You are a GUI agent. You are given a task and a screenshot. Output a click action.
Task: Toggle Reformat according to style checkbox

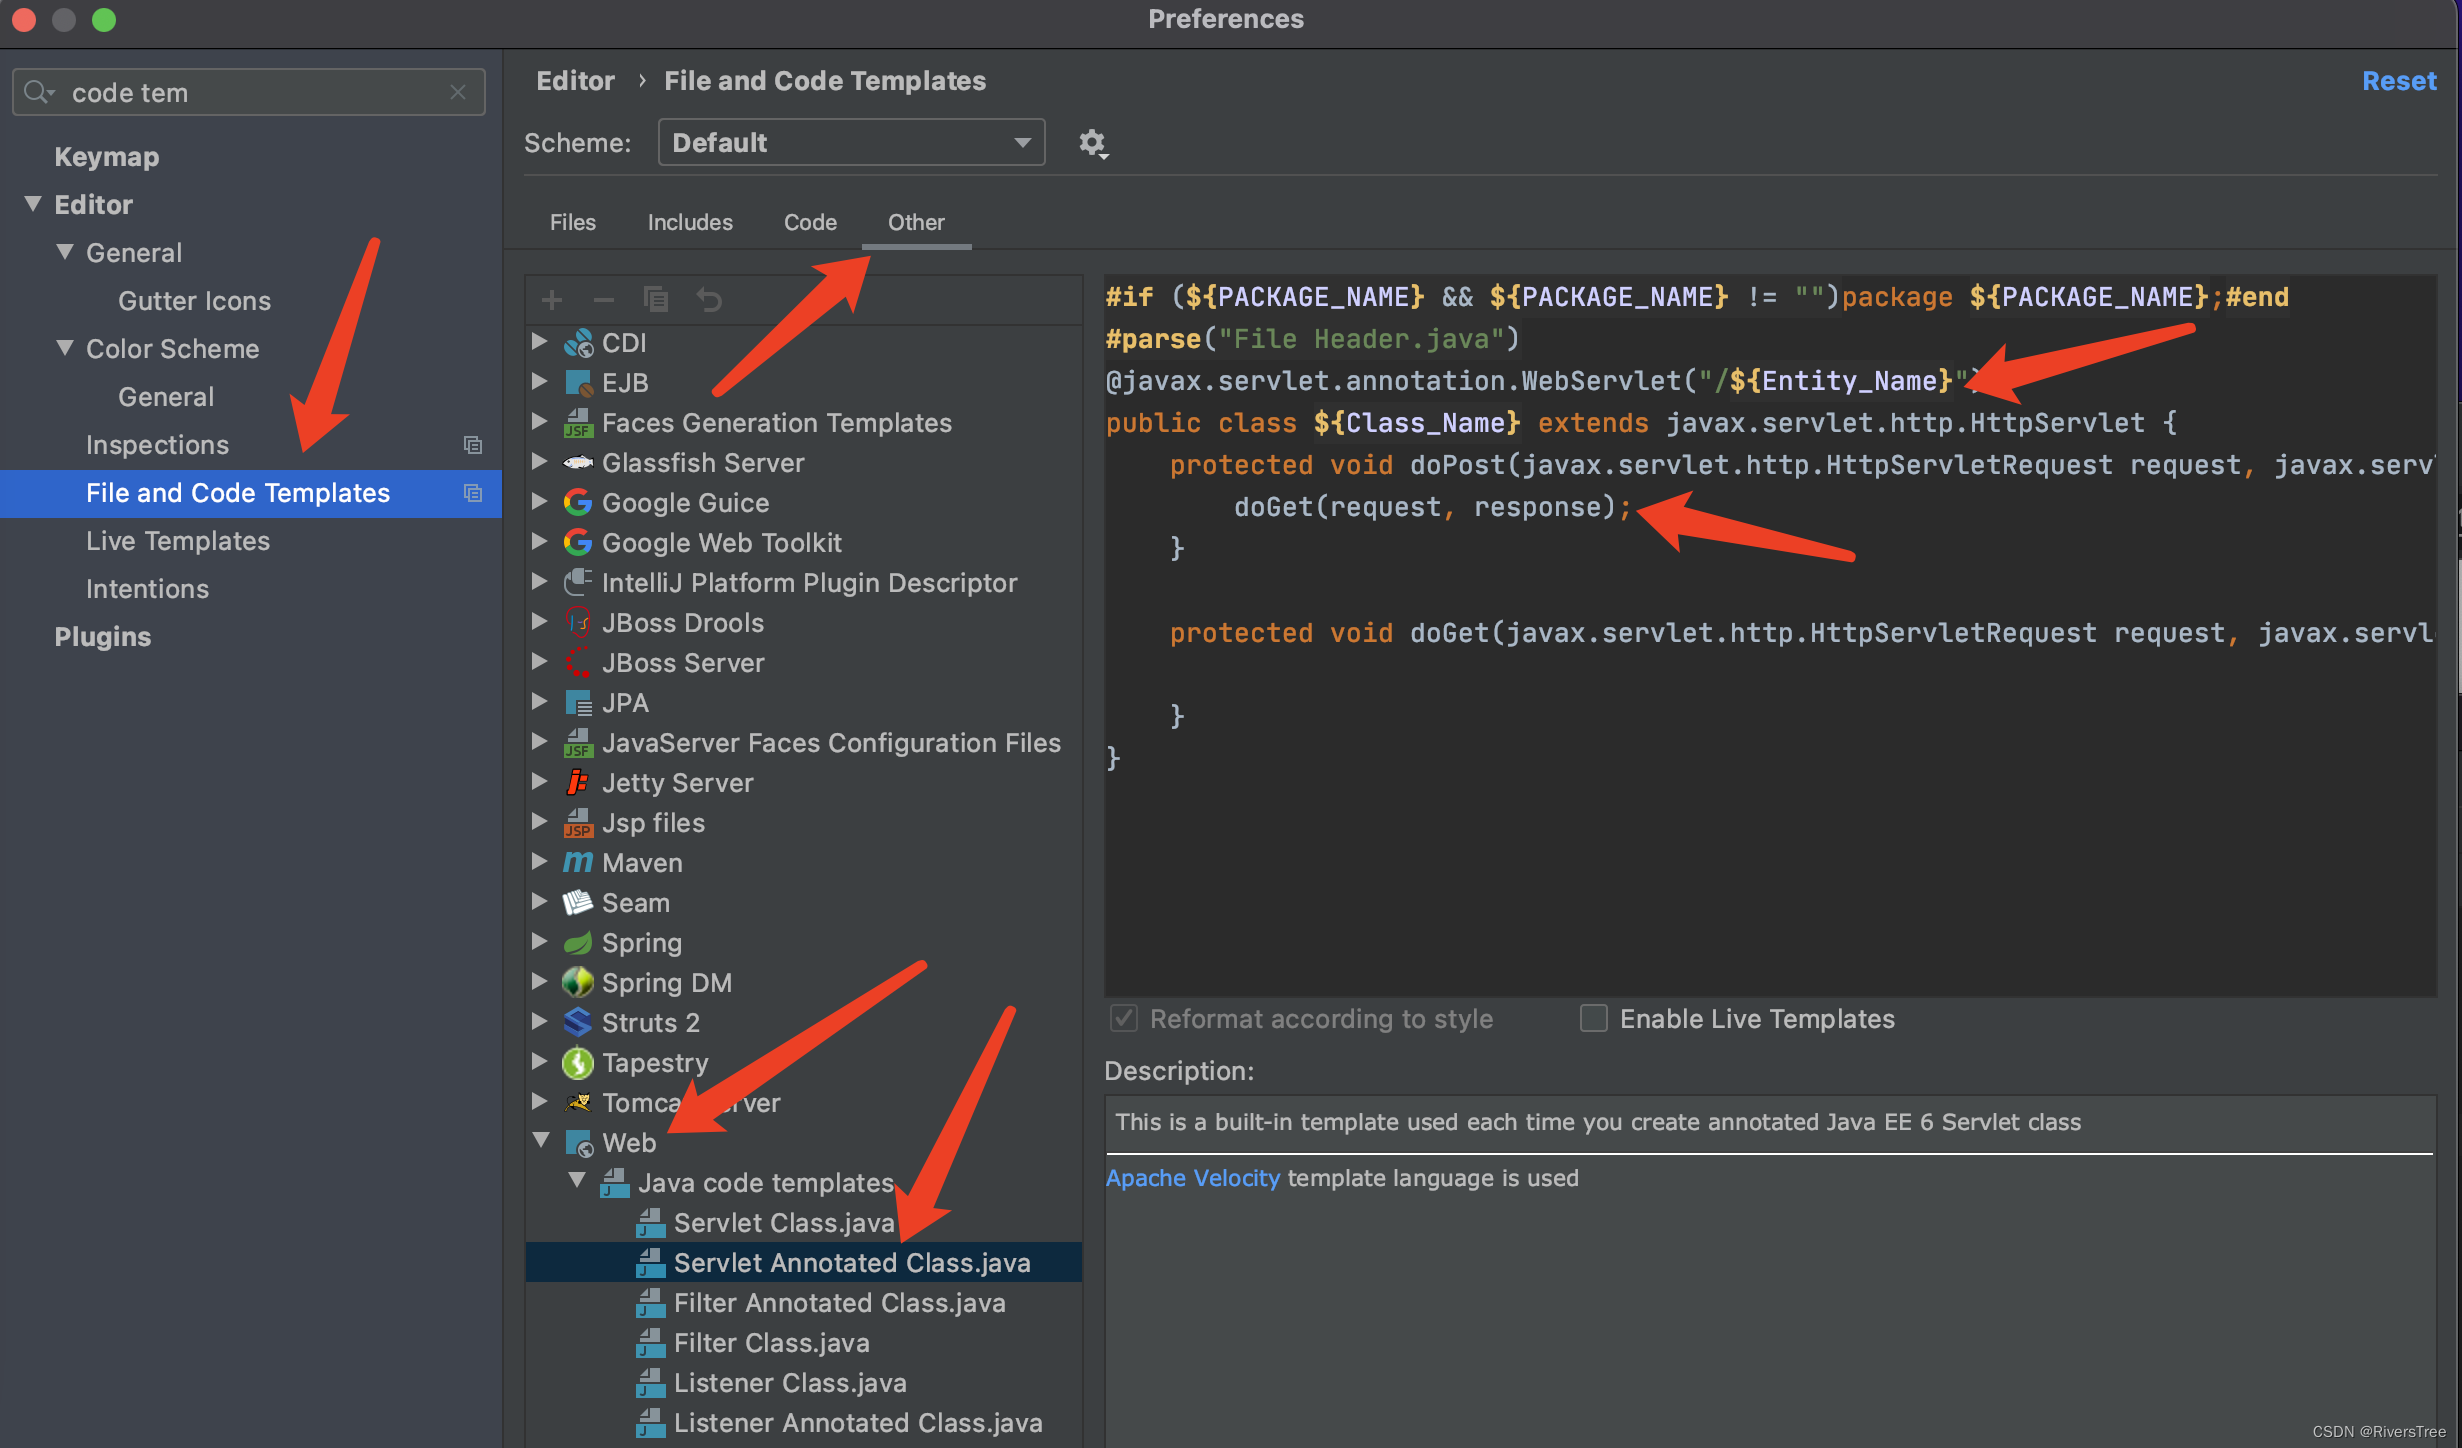[x=1124, y=1018]
